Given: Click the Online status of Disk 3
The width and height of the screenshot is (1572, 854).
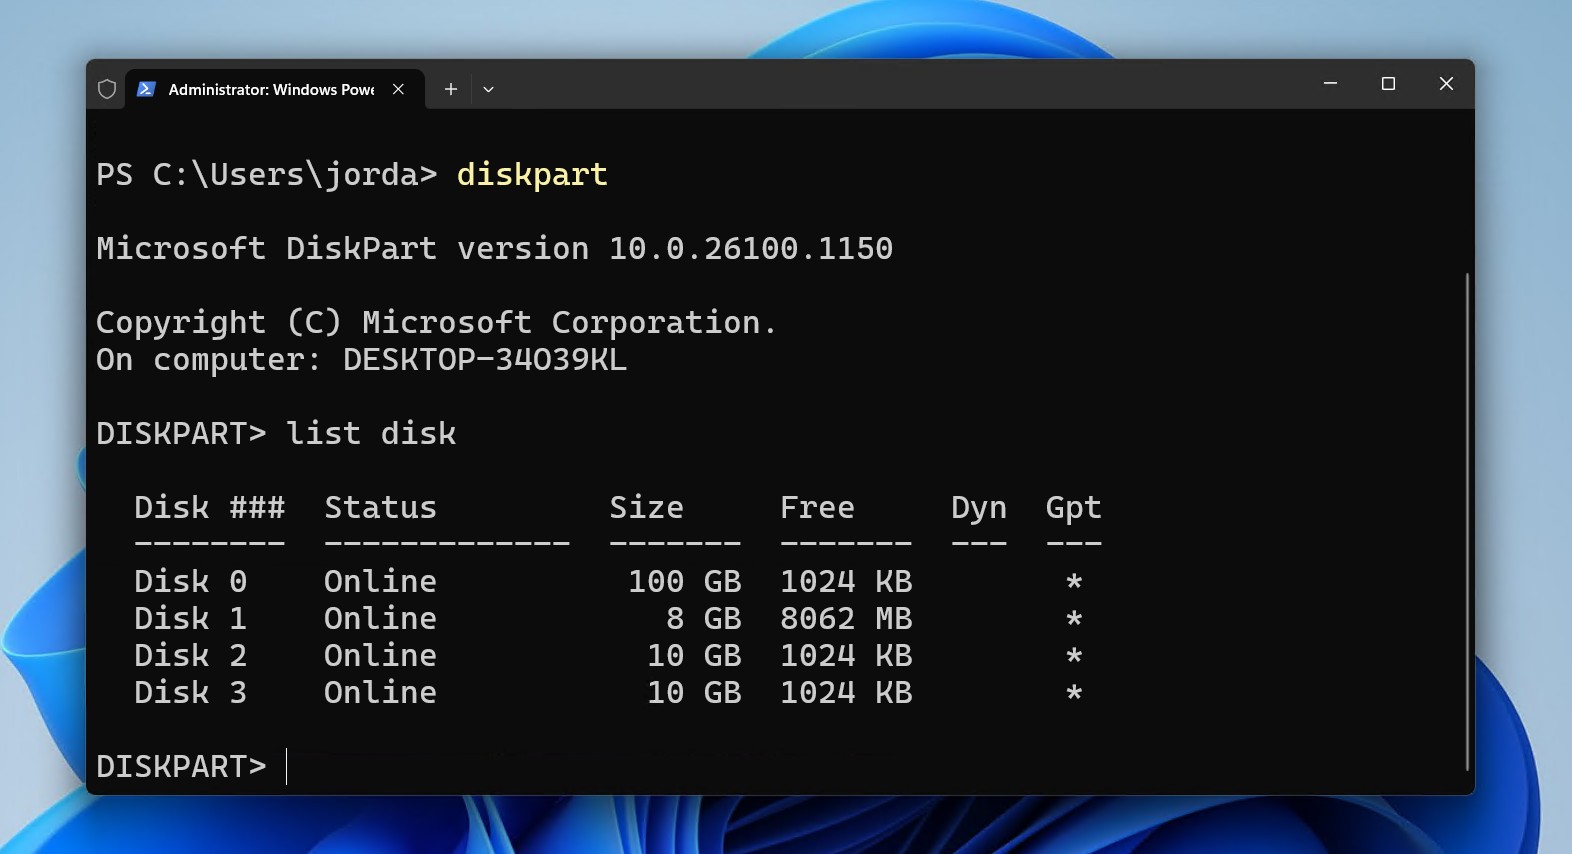Looking at the screenshot, I should (381, 692).
